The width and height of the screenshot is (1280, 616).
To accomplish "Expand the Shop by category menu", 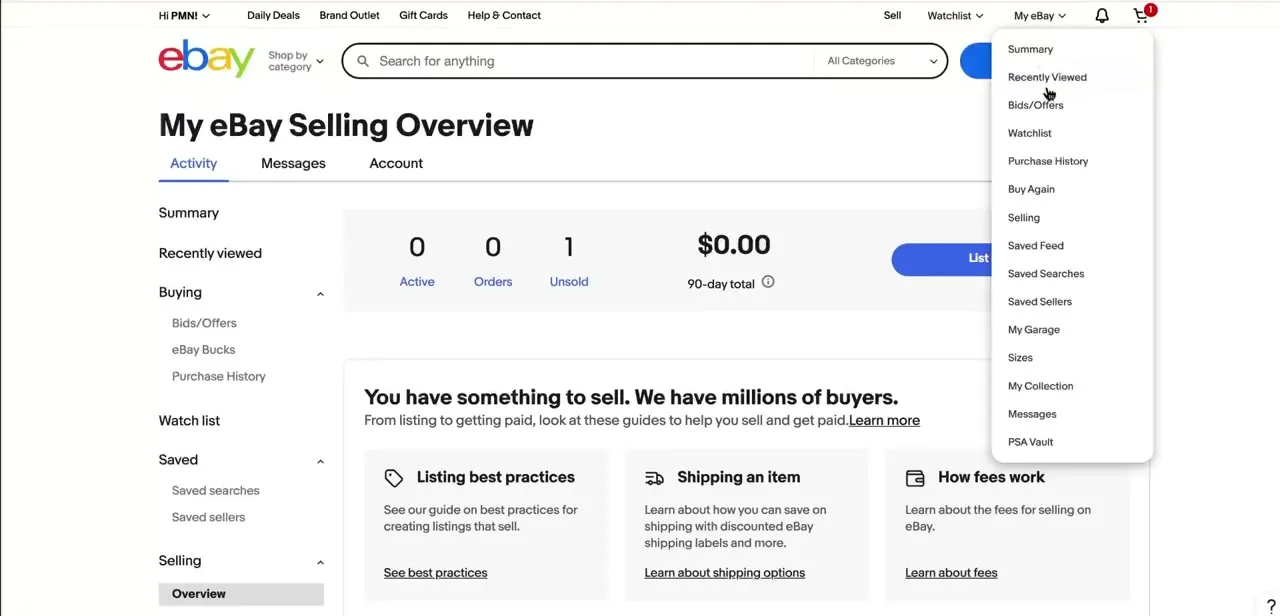I will (x=295, y=61).
